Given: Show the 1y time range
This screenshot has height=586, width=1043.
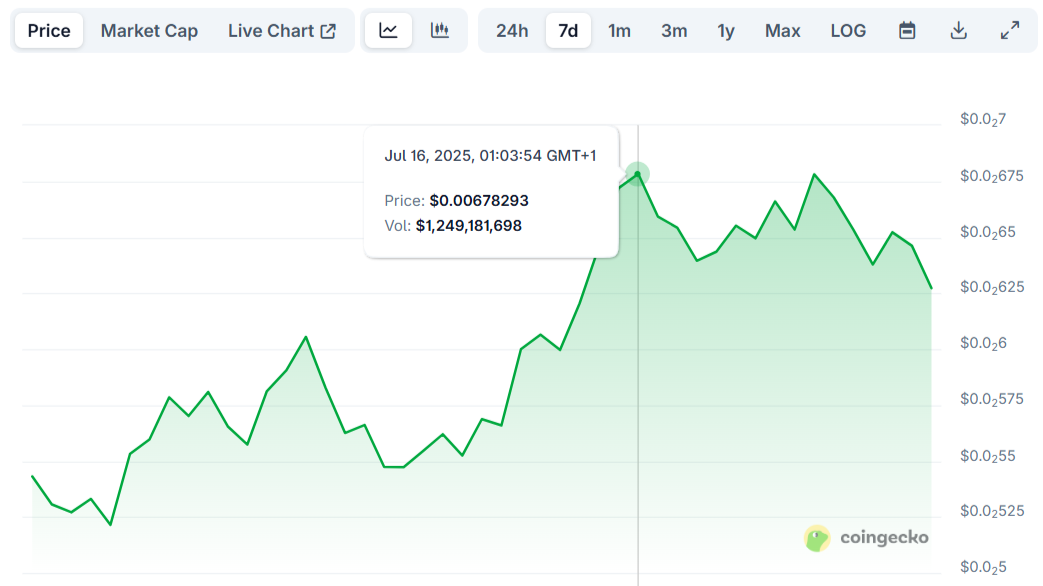Looking at the screenshot, I should click(726, 31).
